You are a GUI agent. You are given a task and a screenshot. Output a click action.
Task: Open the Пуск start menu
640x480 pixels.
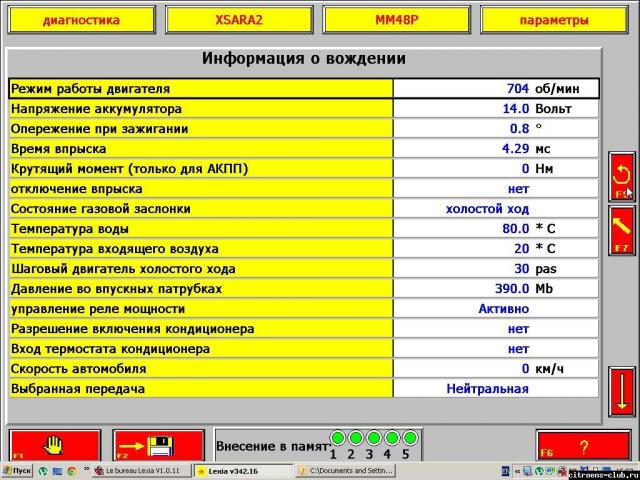[x=17, y=471]
